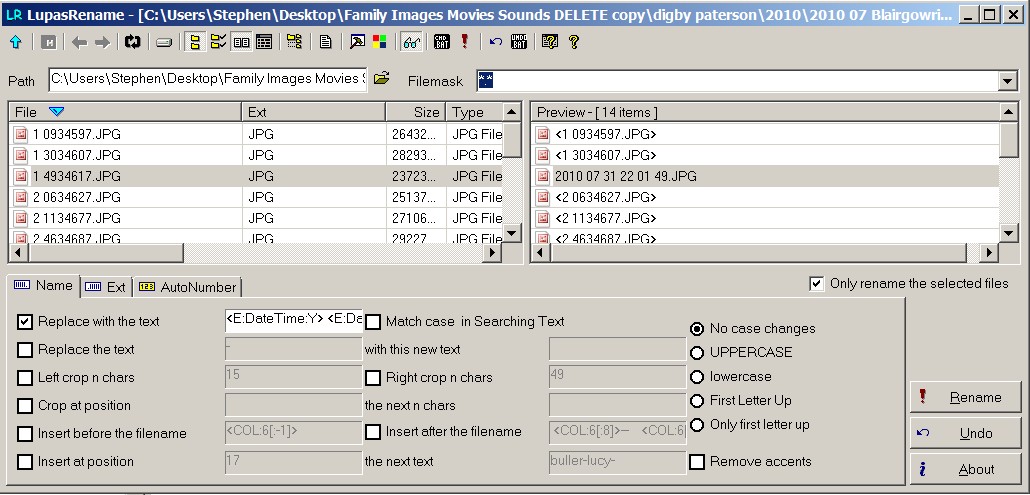This screenshot has width=1030, height=495.
Task: Uncheck 'Replace with the text' checkbox
Action: [x=25, y=322]
